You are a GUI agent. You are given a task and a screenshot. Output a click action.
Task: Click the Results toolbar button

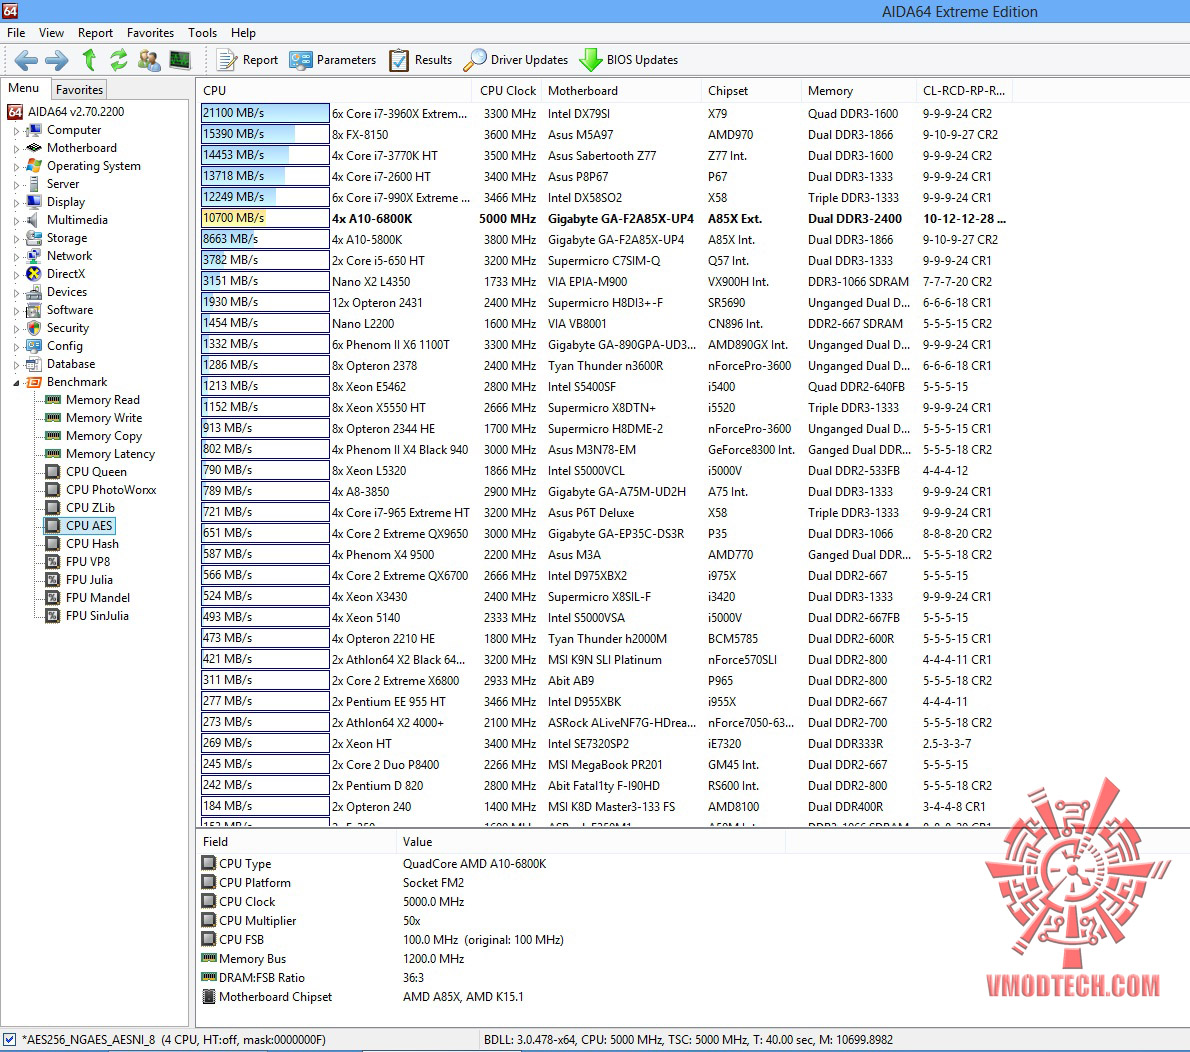420,60
